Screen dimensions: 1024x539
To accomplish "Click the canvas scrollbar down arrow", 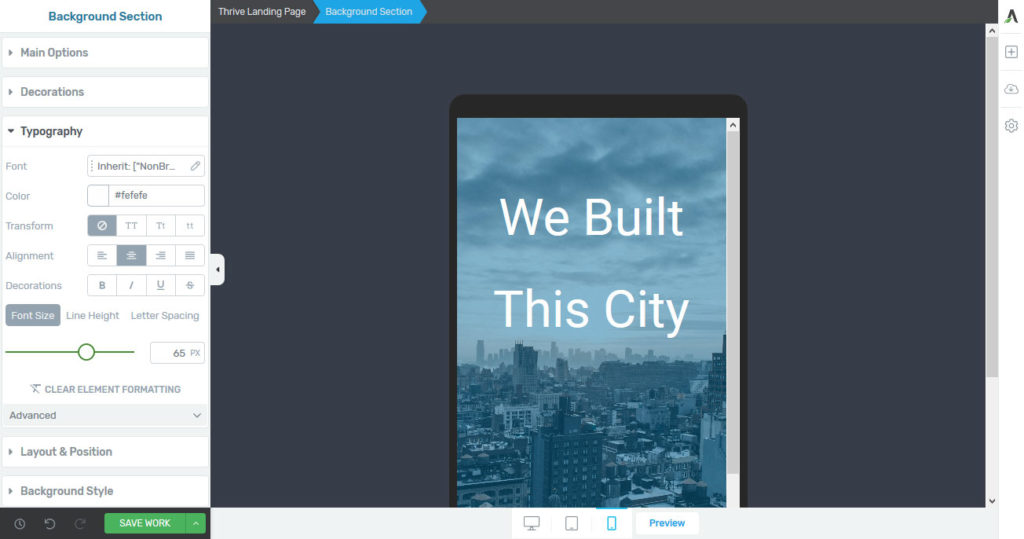I will point(992,501).
